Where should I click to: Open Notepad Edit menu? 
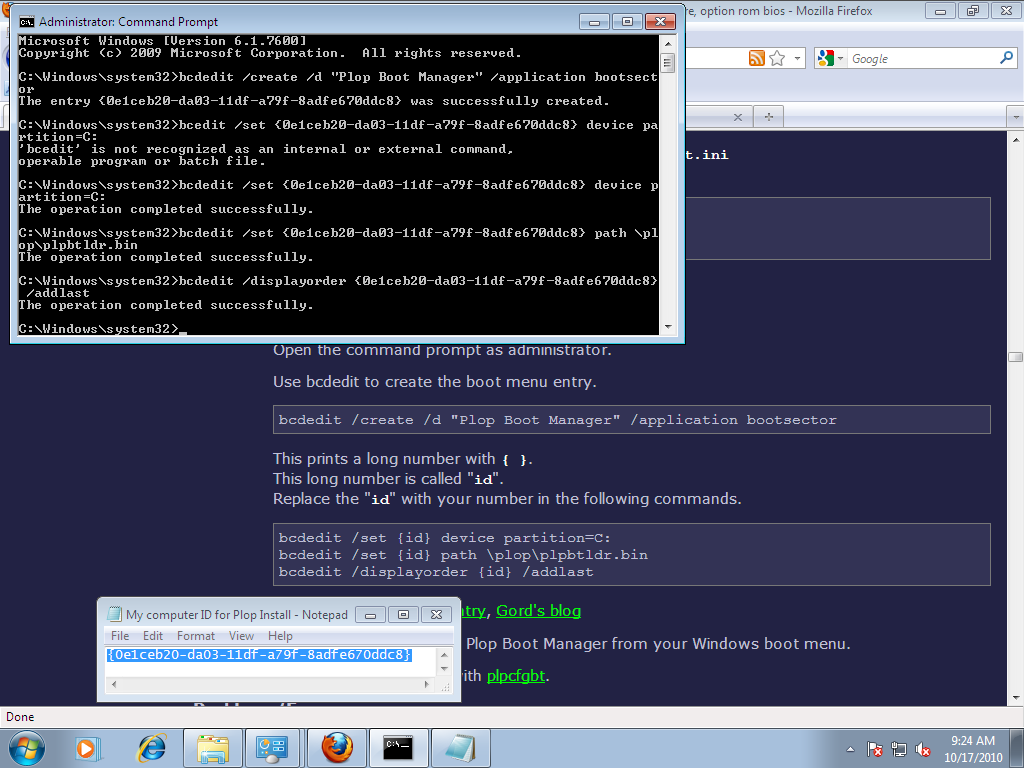153,635
